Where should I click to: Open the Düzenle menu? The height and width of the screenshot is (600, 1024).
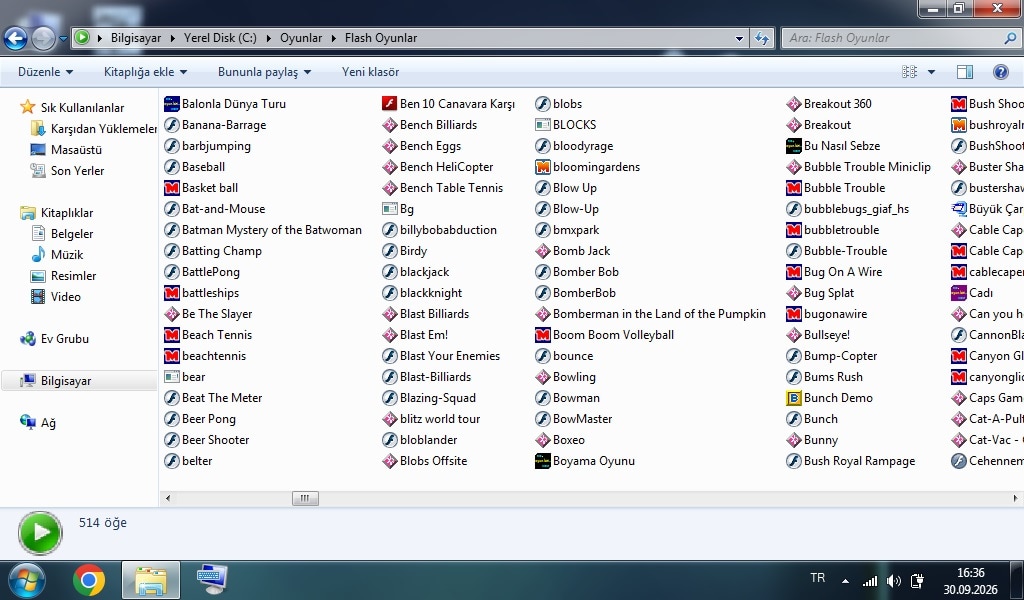pyautogui.click(x=45, y=72)
